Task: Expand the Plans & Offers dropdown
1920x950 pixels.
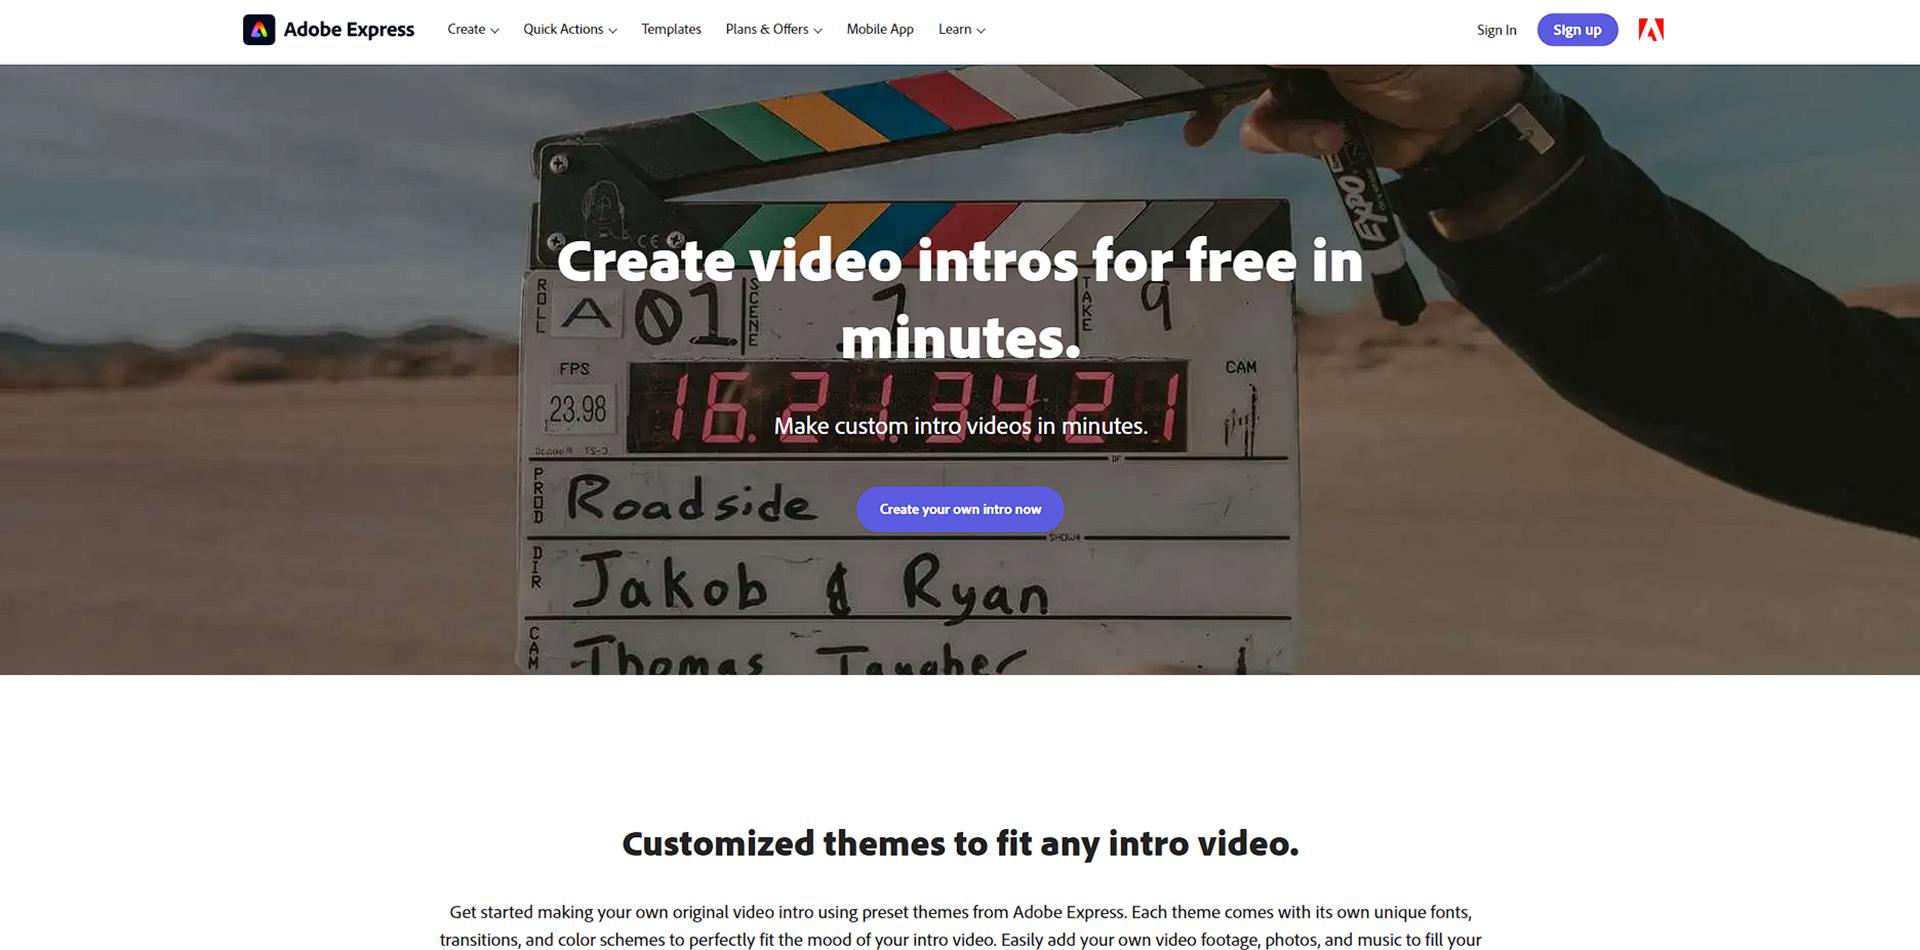Action: 774,29
